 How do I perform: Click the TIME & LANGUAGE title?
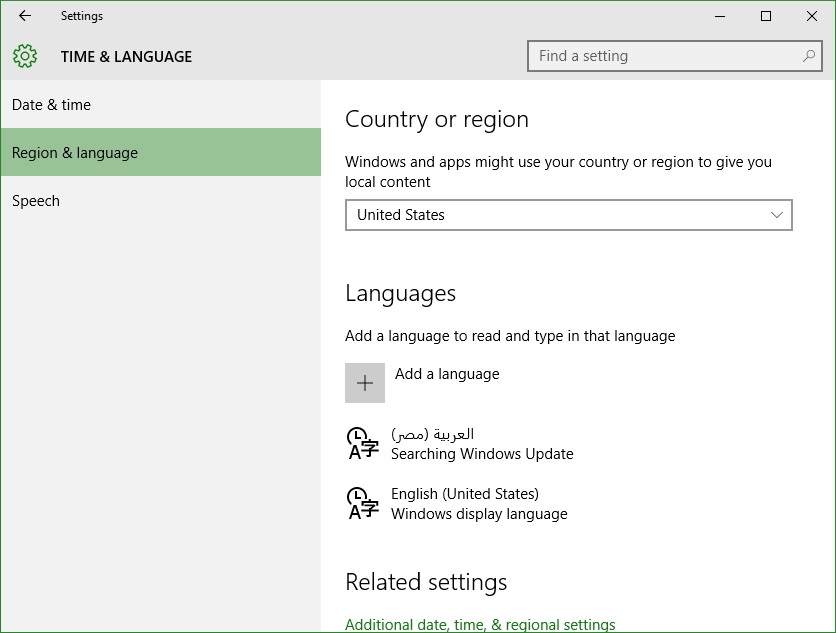coord(126,57)
